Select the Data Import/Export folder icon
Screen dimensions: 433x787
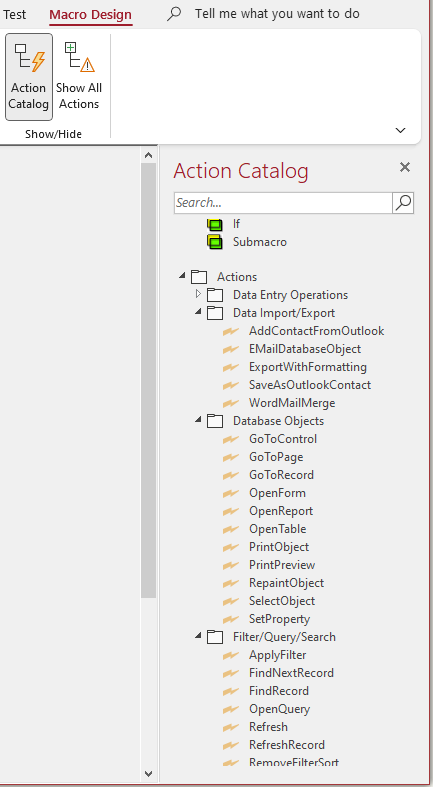(x=215, y=313)
